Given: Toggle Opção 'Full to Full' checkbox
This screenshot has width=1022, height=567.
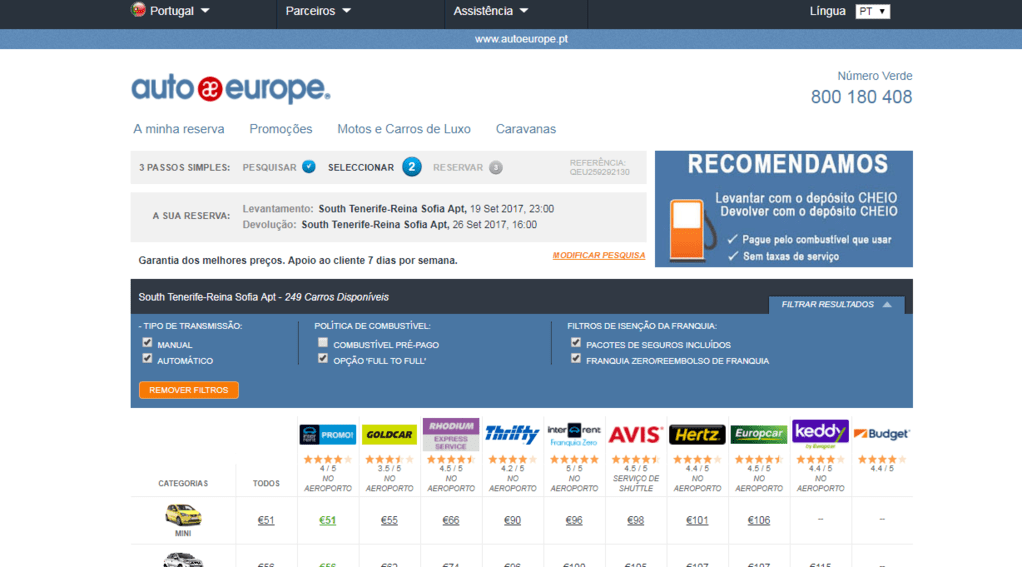Looking at the screenshot, I should click(323, 358).
